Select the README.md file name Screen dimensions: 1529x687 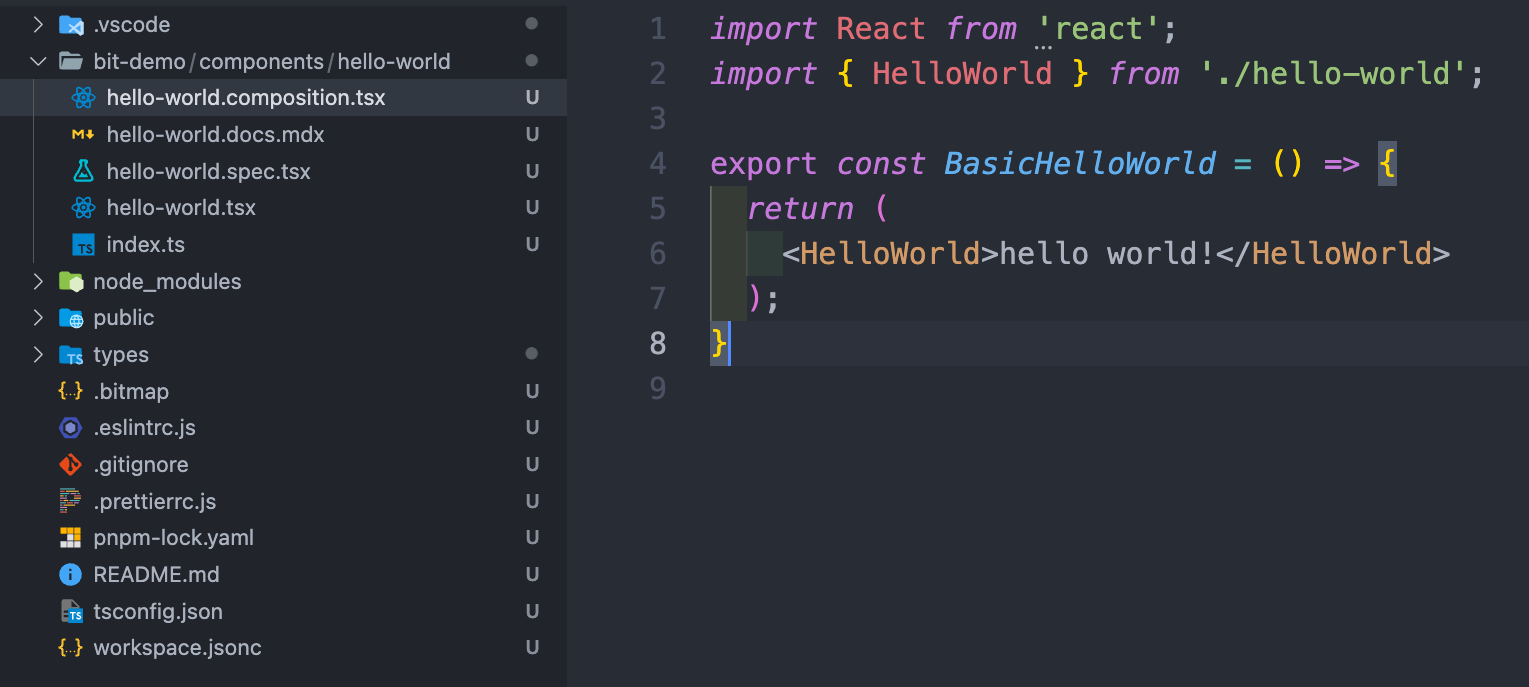tap(156, 575)
